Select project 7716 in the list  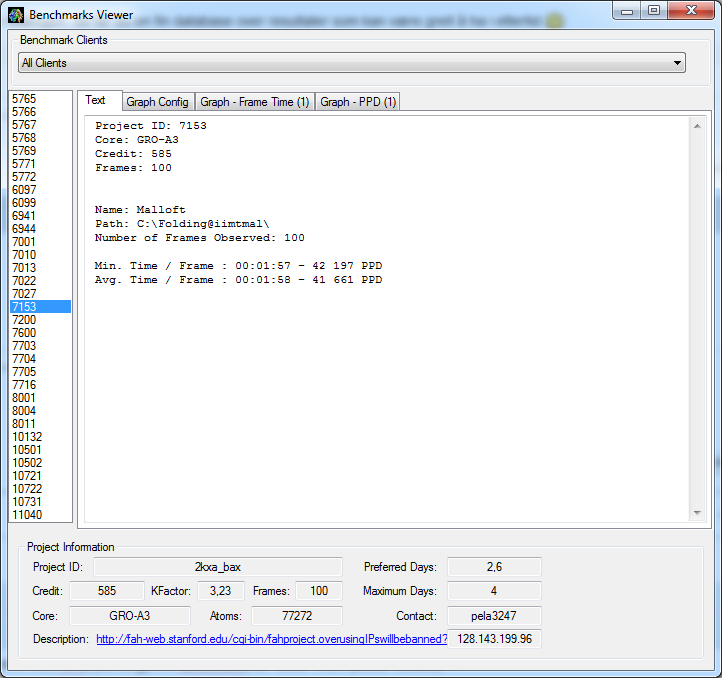40,384
